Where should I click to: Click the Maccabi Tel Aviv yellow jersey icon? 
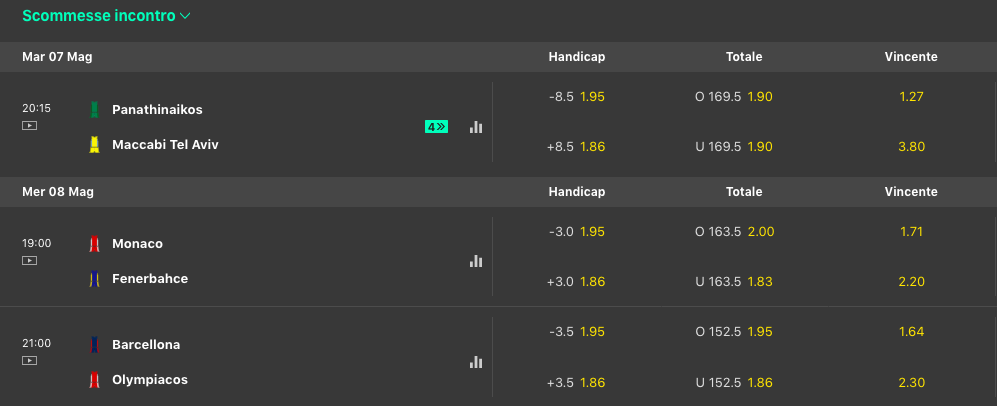click(95, 145)
